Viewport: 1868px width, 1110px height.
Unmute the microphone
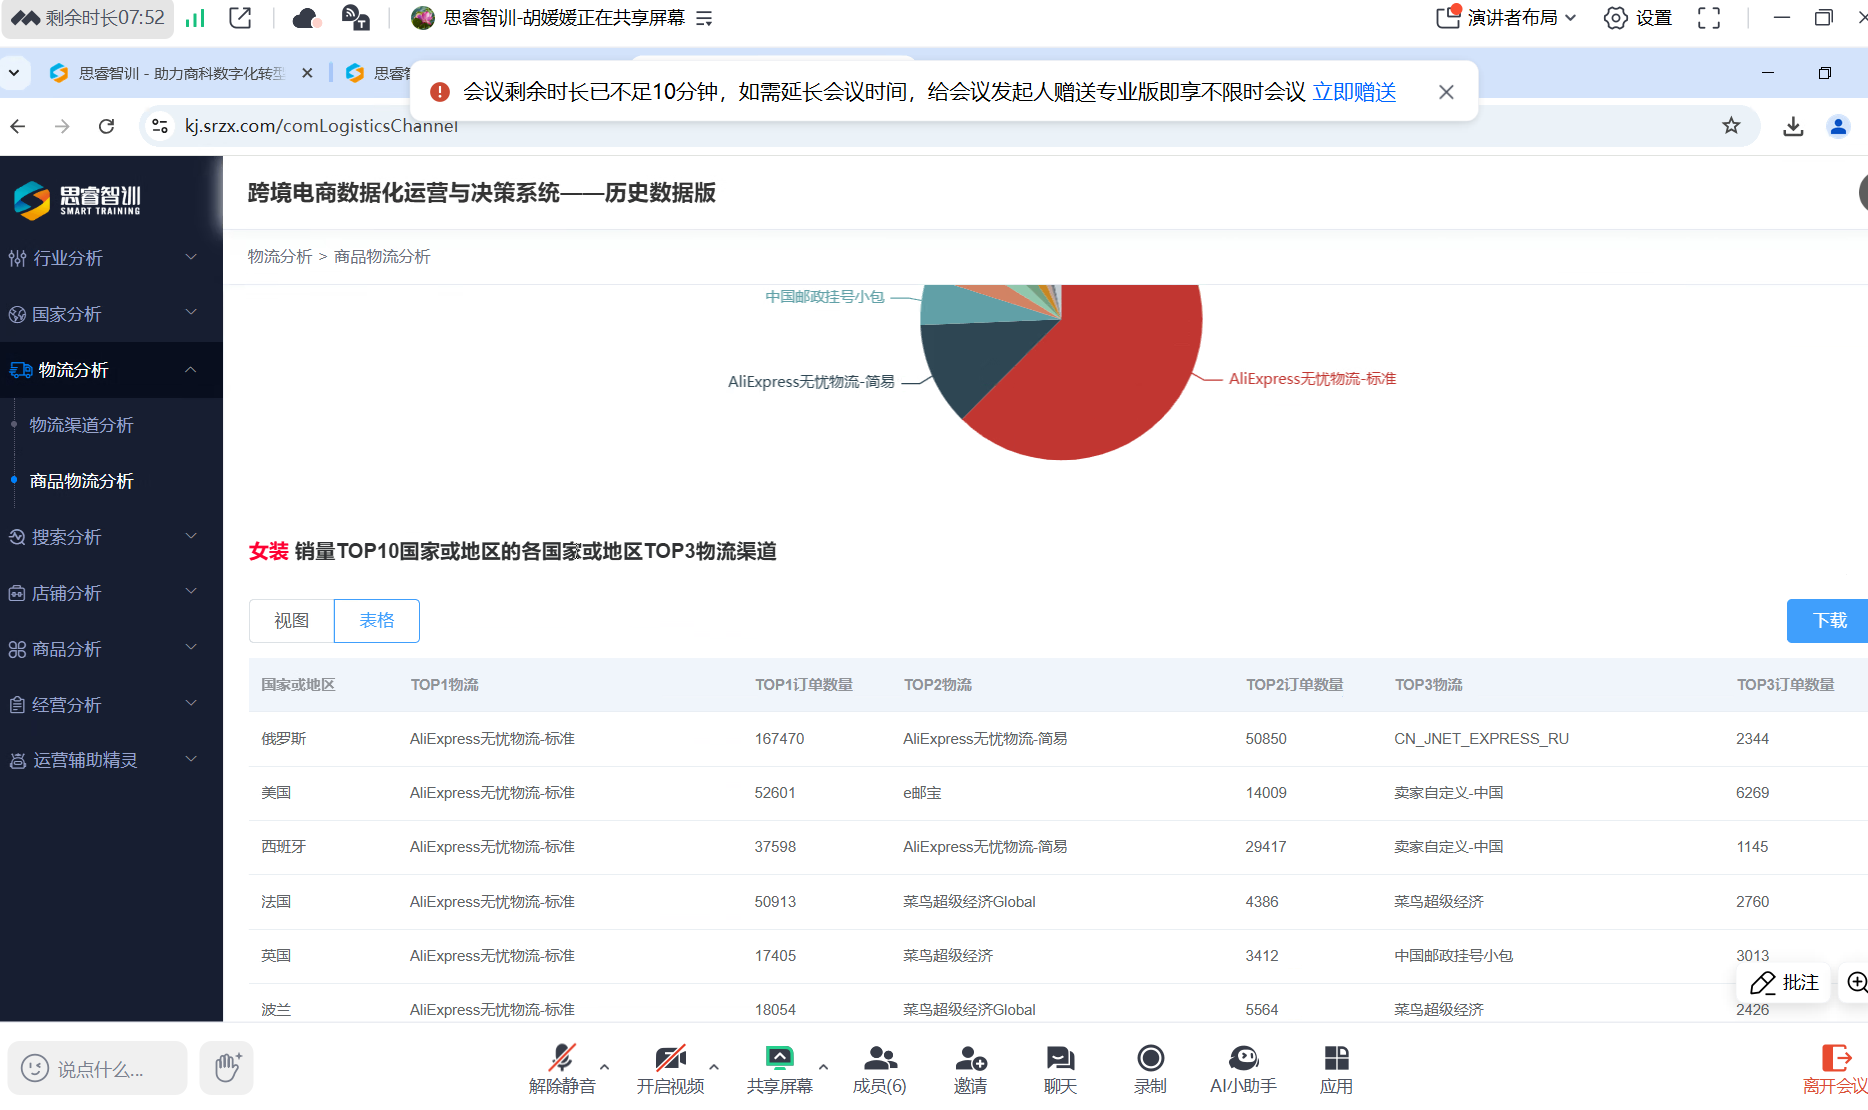[562, 1067]
